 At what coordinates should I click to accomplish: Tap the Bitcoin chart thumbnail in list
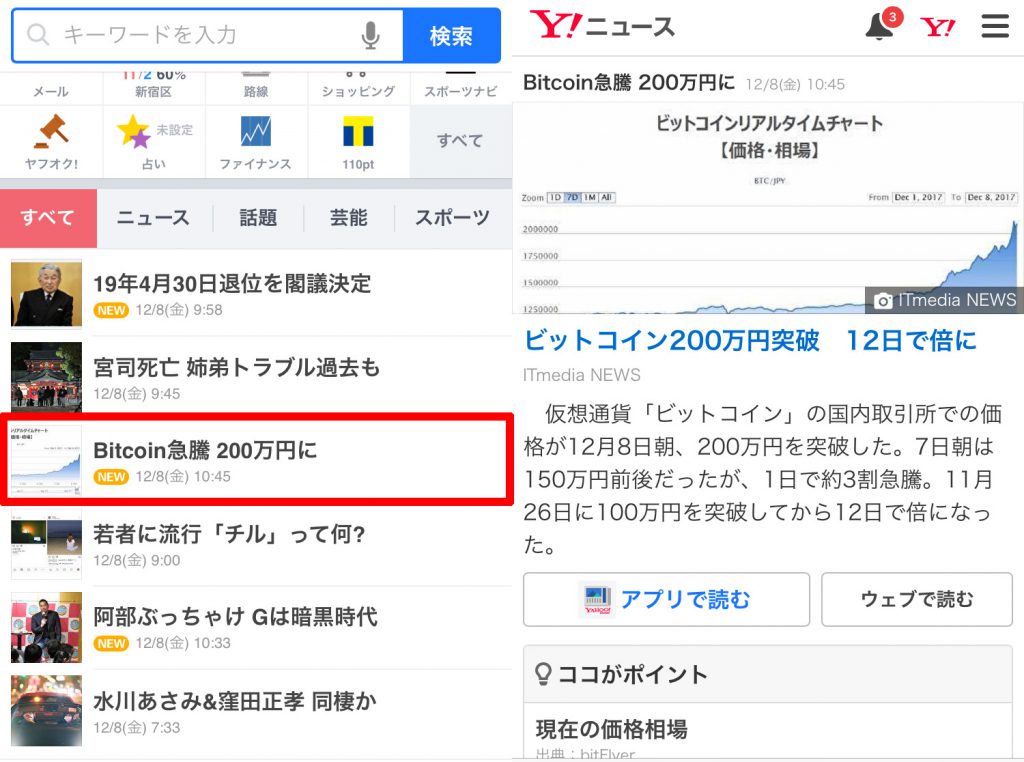click(x=46, y=460)
